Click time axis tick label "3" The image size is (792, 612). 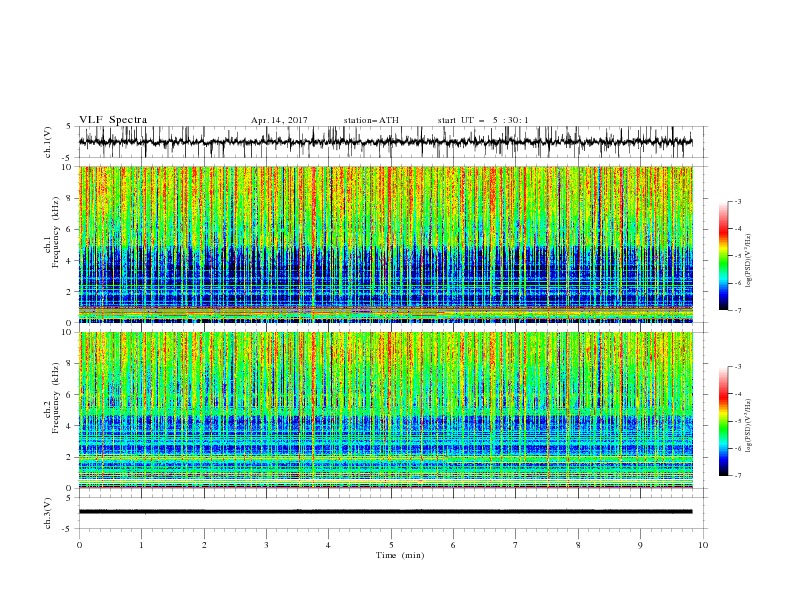tap(266, 545)
